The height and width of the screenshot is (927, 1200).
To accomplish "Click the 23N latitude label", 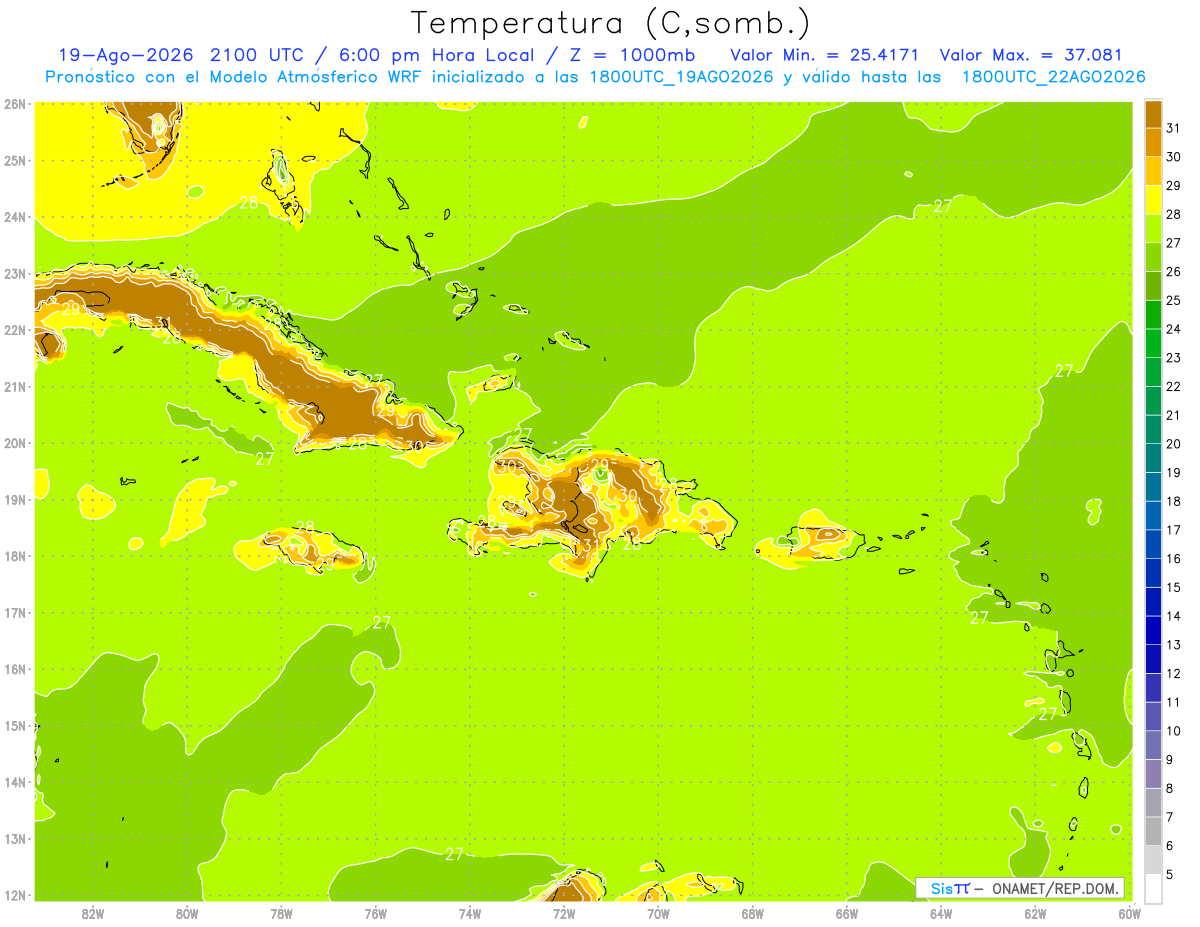I will (14, 274).
